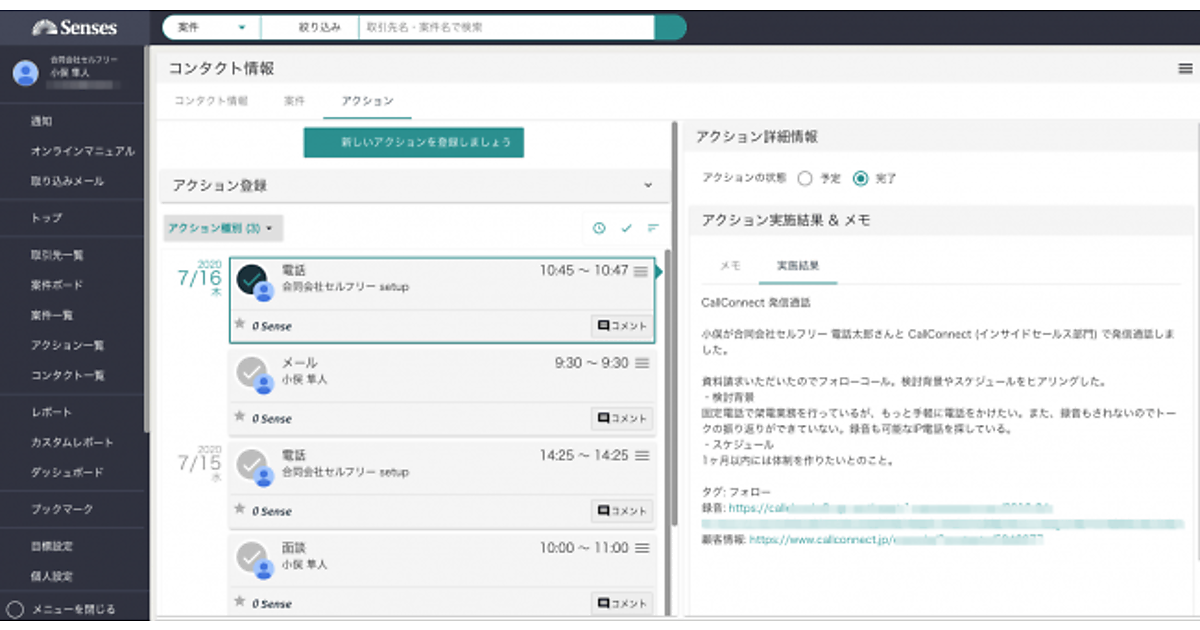1200x630 pixels.
Task: Select the 予定 radio button
Action: [x=805, y=179]
